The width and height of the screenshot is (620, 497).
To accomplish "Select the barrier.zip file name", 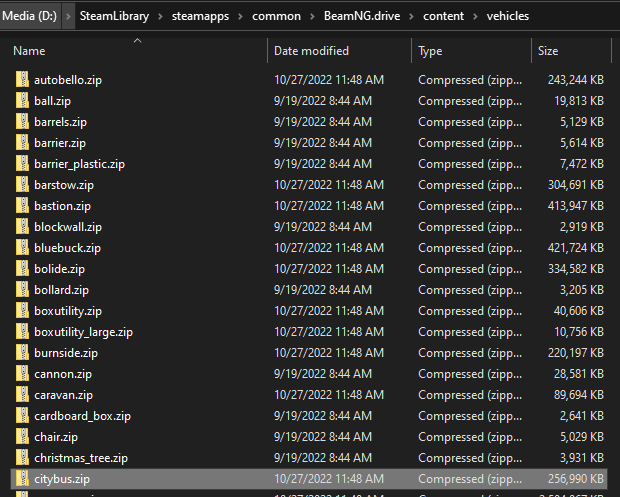I will point(60,143).
